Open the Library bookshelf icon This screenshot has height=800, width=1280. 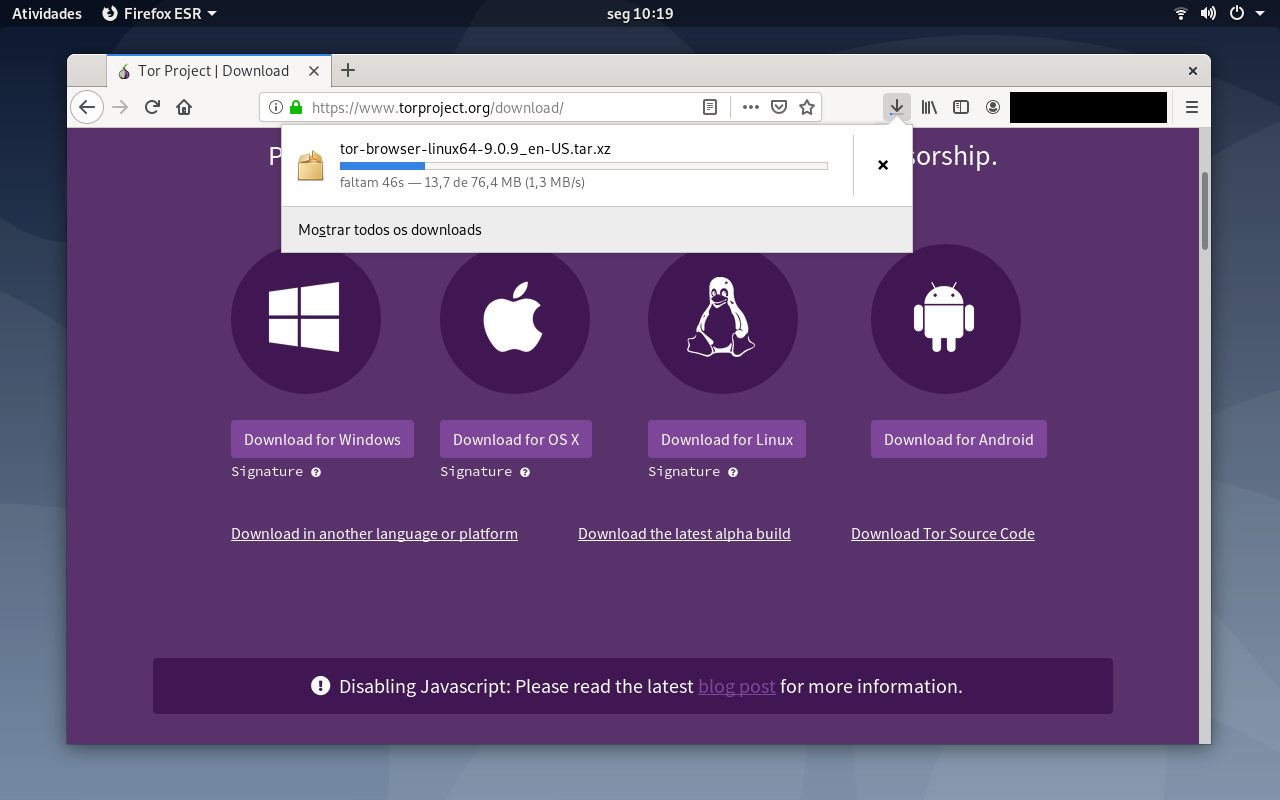tap(929, 107)
